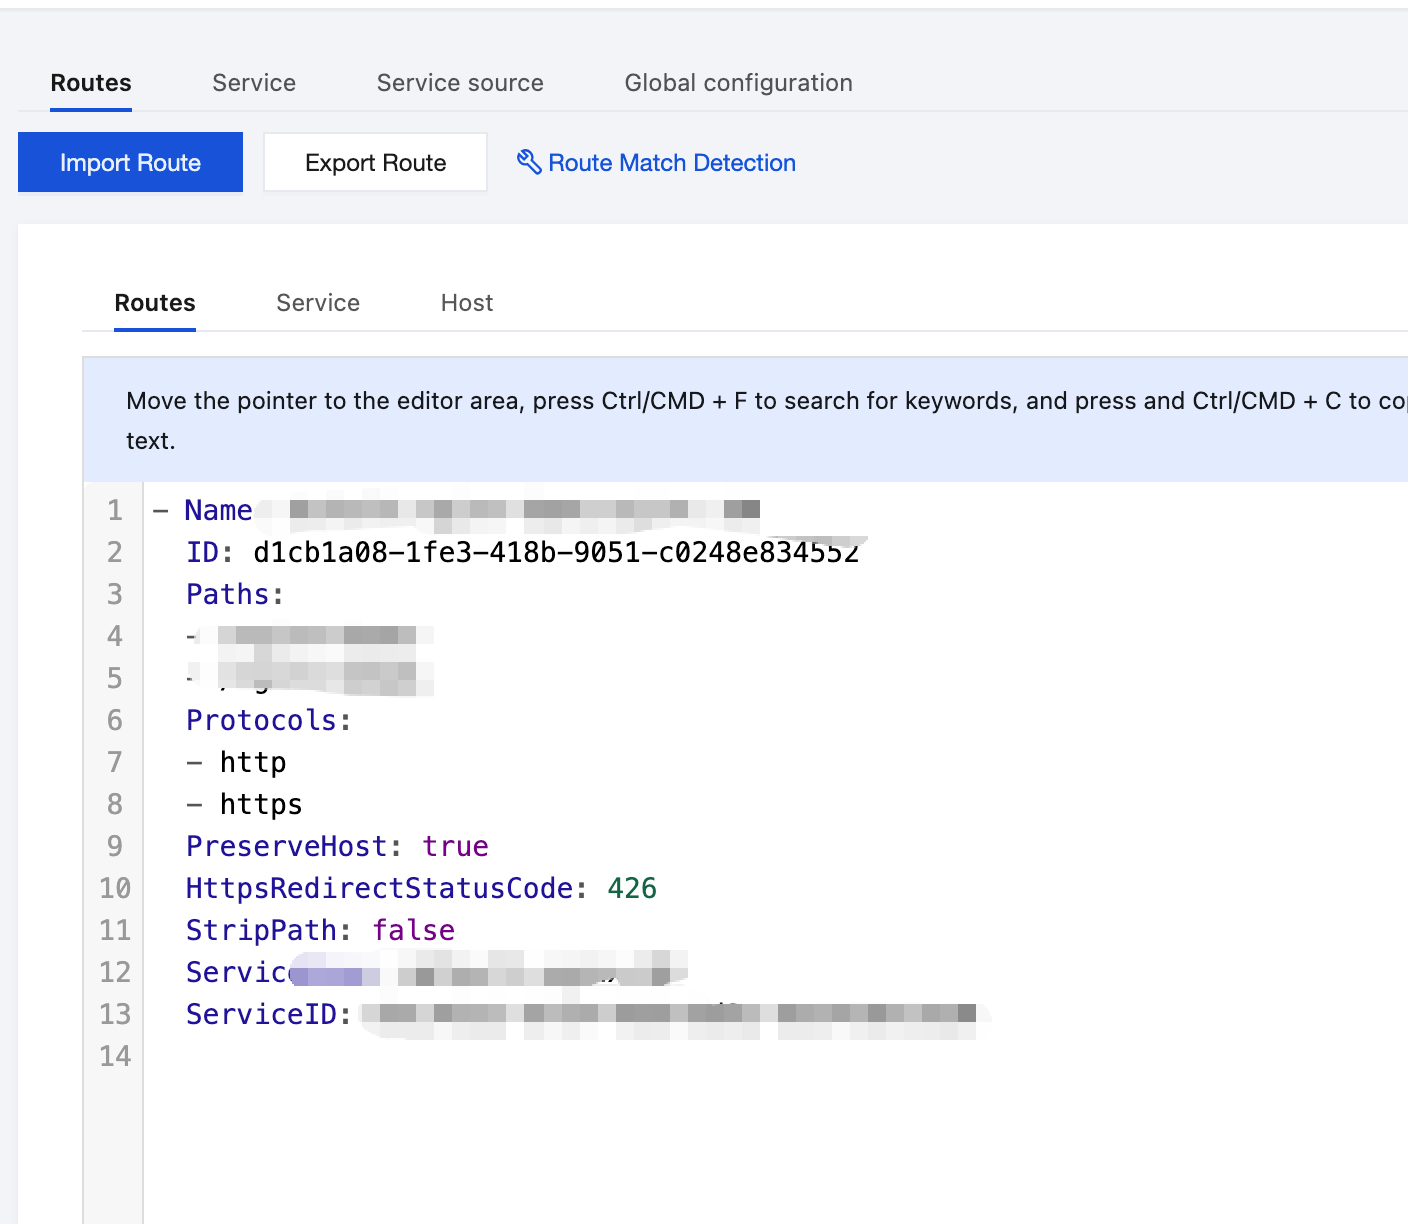Click the https protocol entry

click(x=261, y=804)
